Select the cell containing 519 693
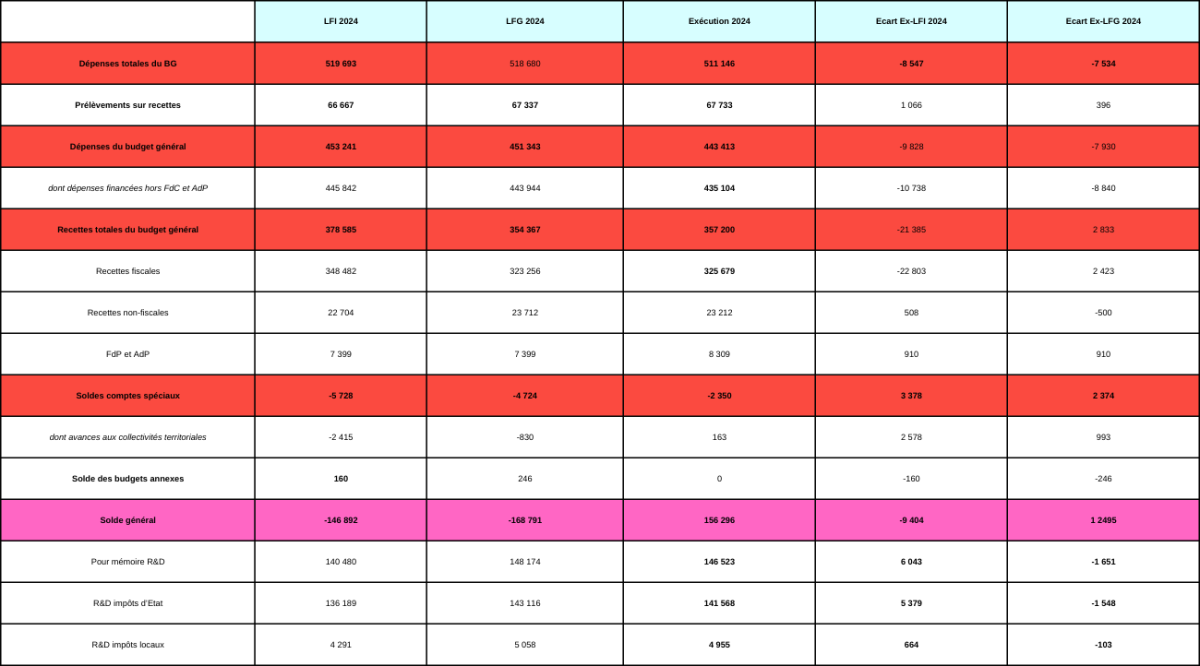Viewport: 1200px width, 666px height. click(341, 63)
